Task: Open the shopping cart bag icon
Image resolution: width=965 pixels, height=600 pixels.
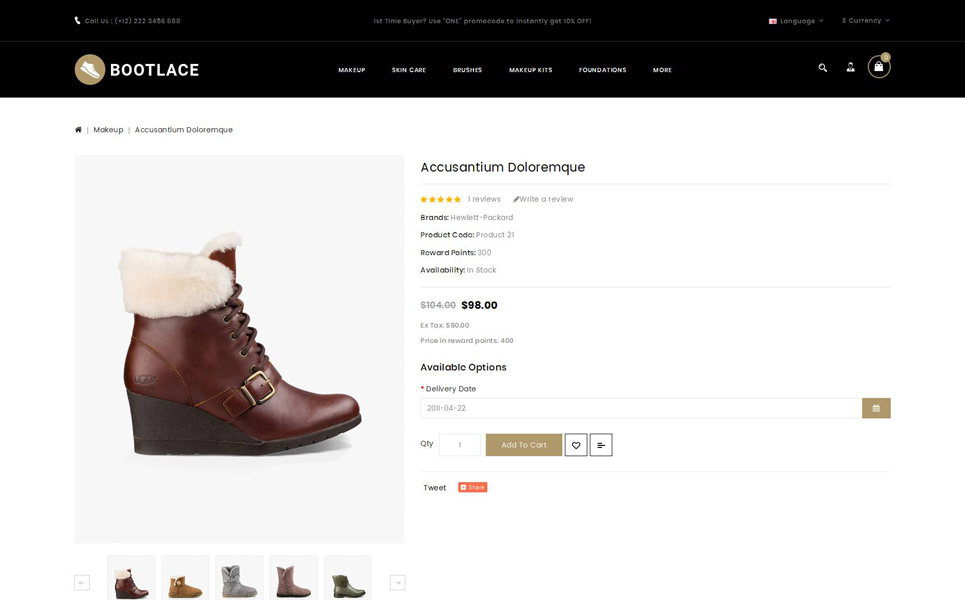Action: point(878,67)
